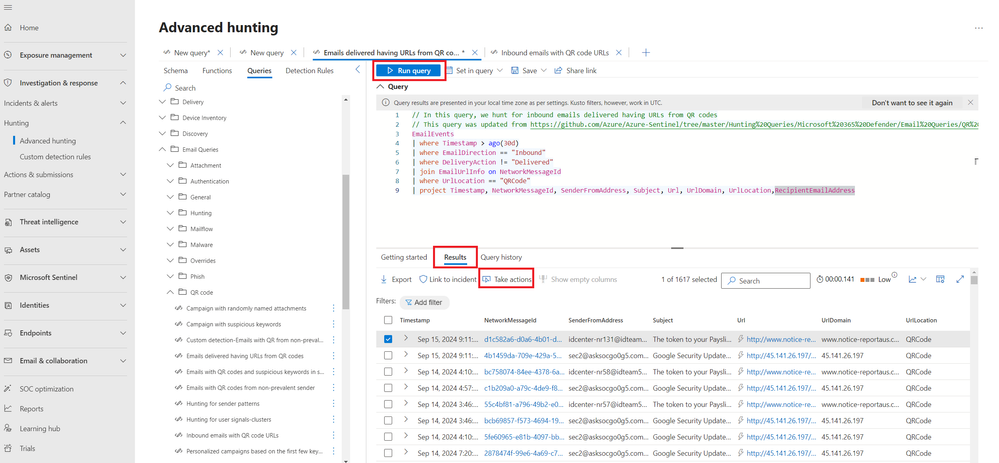The image size is (999, 463).
Task: Open more options for Campaign with suspicious keywords
Action: click(x=334, y=324)
